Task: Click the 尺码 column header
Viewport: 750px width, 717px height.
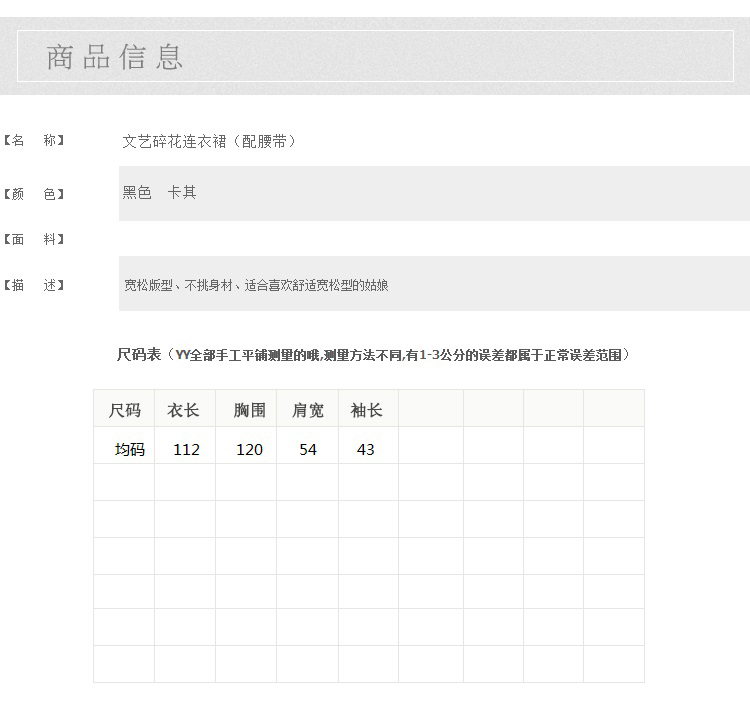Action: point(124,410)
